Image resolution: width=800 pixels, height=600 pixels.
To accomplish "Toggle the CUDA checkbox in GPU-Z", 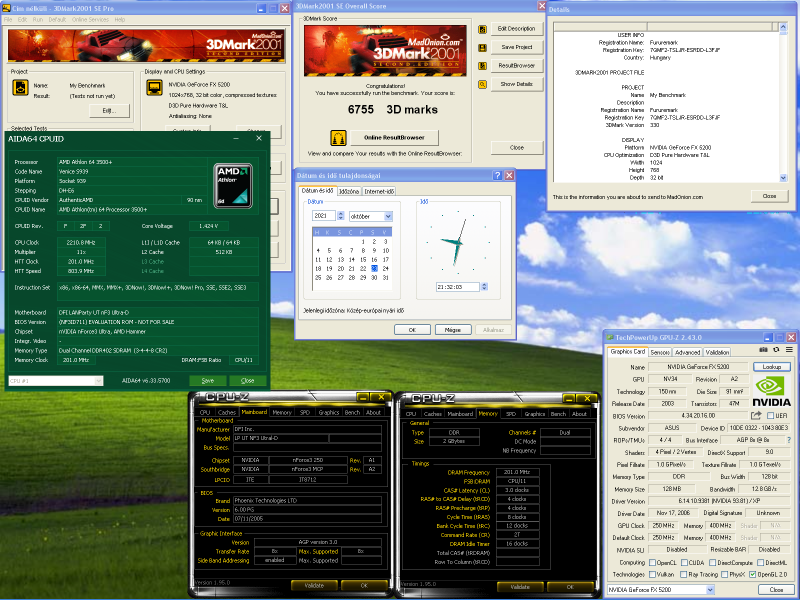I will 684,563.
